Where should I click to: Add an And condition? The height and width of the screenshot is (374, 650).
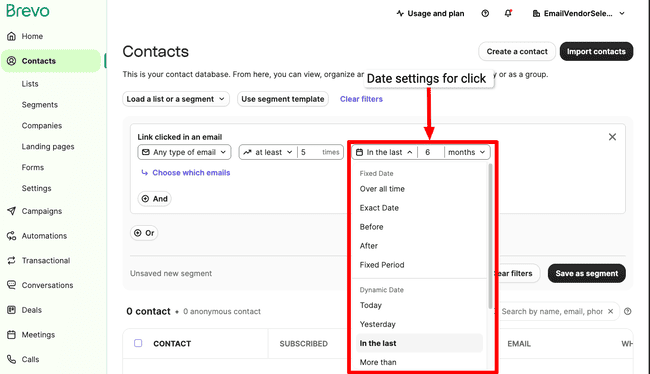[x=155, y=199]
